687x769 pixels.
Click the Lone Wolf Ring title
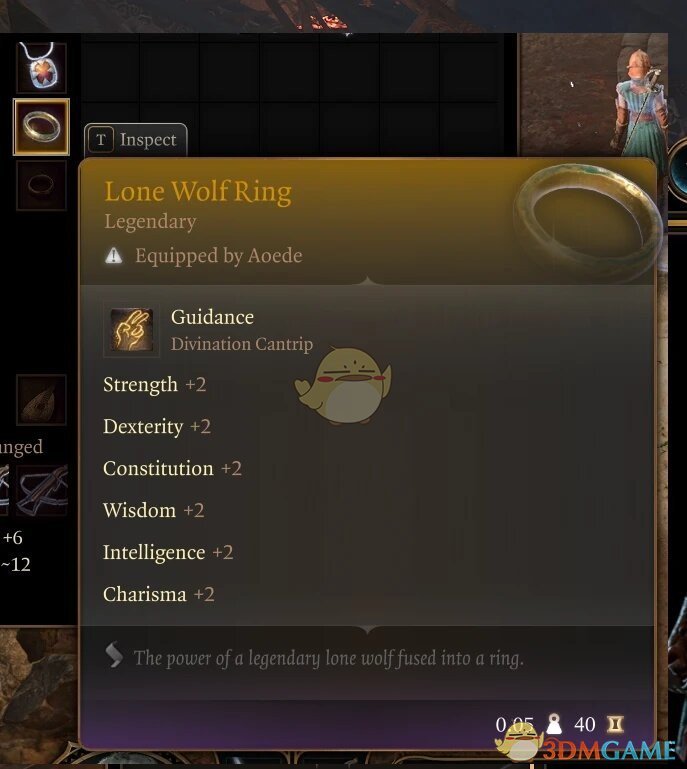click(x=198, y=191)
